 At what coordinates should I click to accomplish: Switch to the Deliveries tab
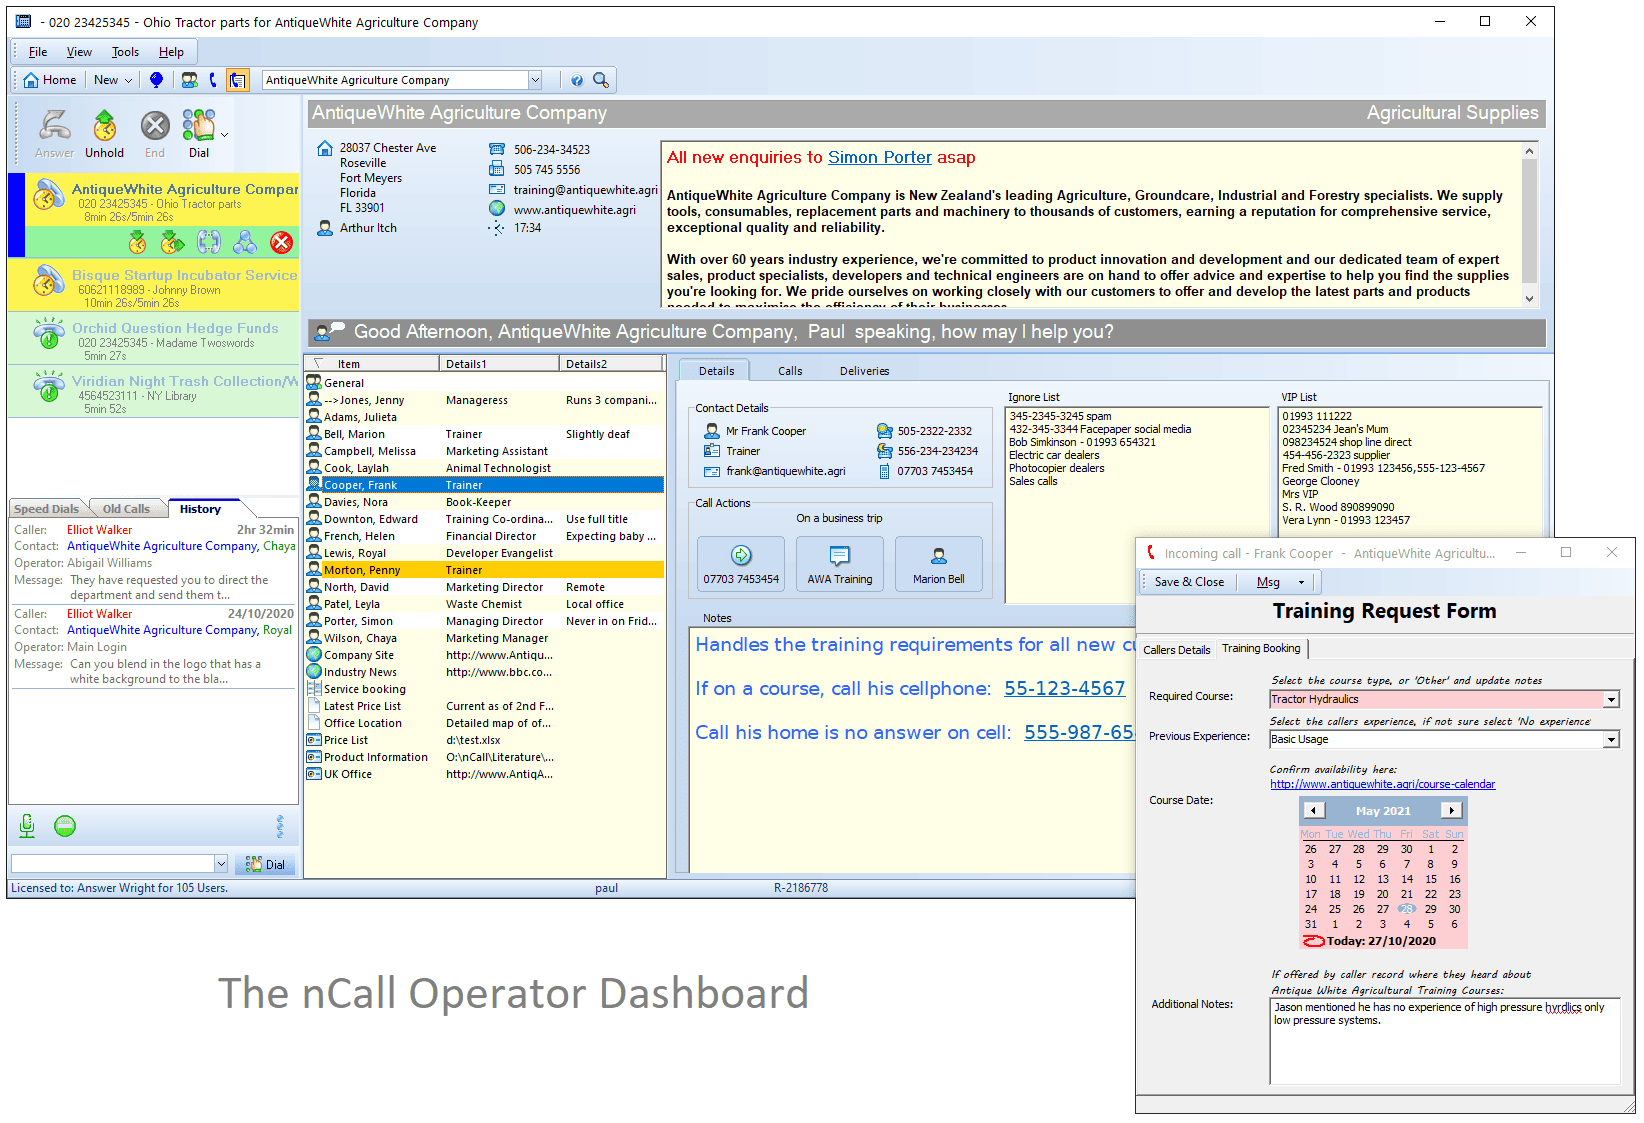(x=864, y=371)
